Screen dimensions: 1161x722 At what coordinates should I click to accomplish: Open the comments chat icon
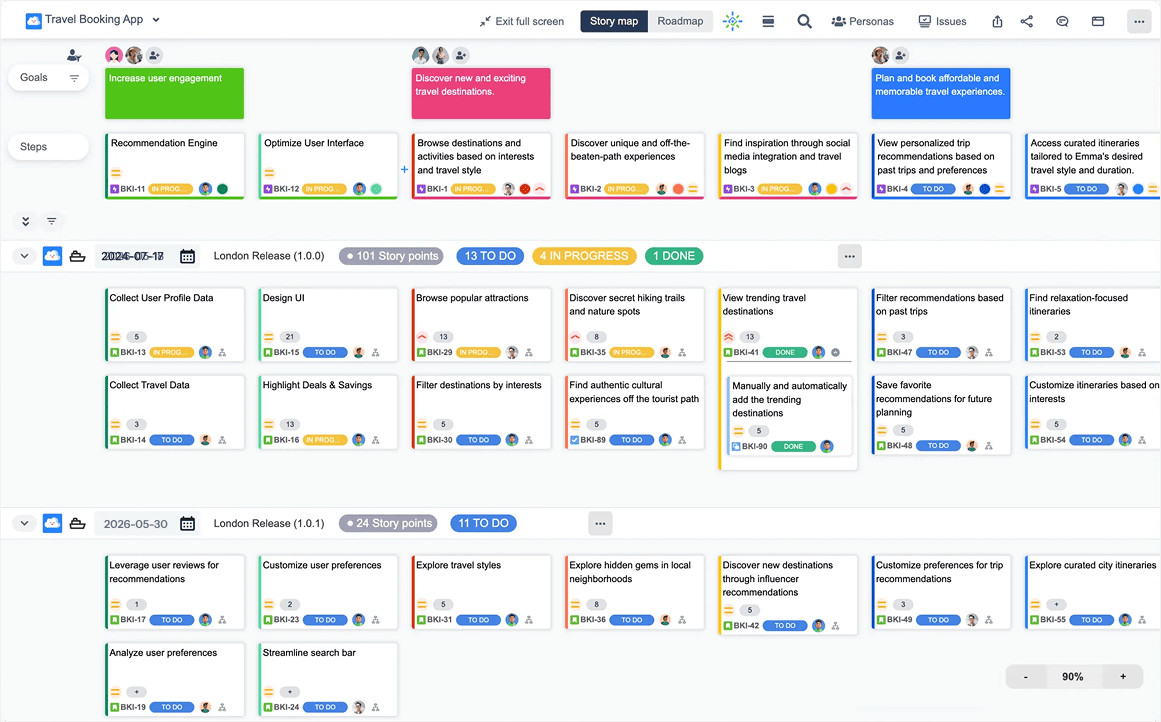[1062, 21]
